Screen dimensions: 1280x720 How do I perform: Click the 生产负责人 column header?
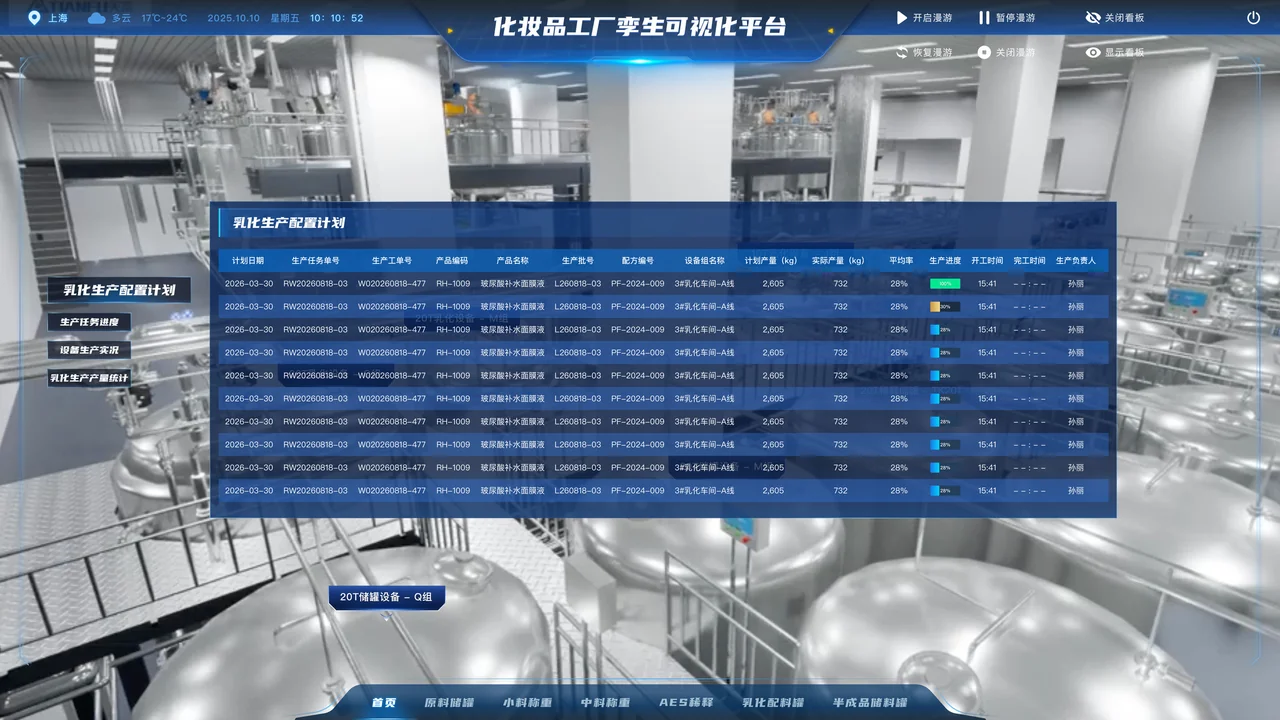[x=1076, y=261]
